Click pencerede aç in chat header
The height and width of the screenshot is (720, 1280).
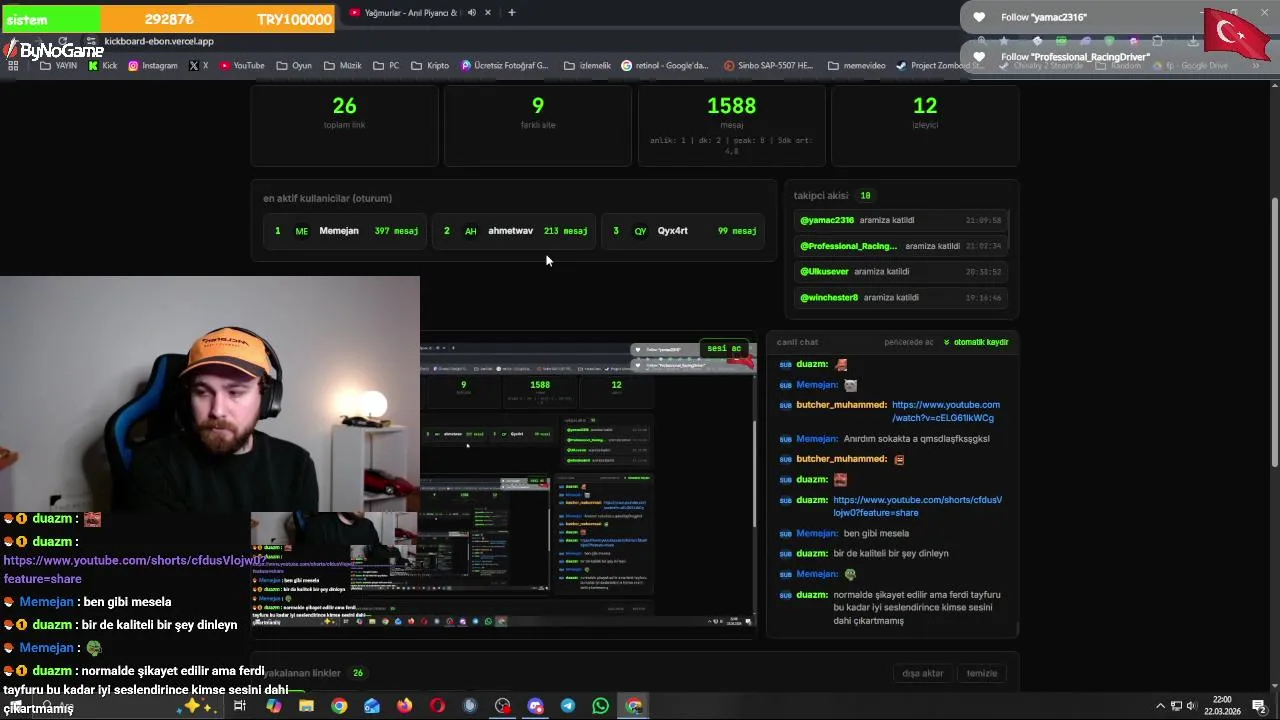point(909,342)
